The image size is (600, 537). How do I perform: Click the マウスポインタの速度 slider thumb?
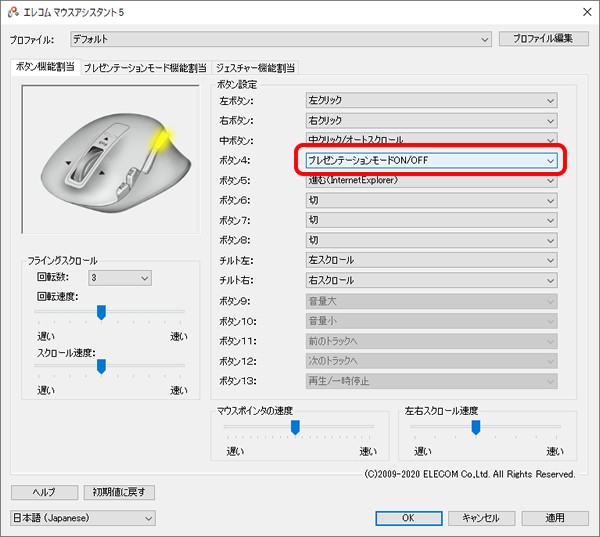[x=295, y=428]
